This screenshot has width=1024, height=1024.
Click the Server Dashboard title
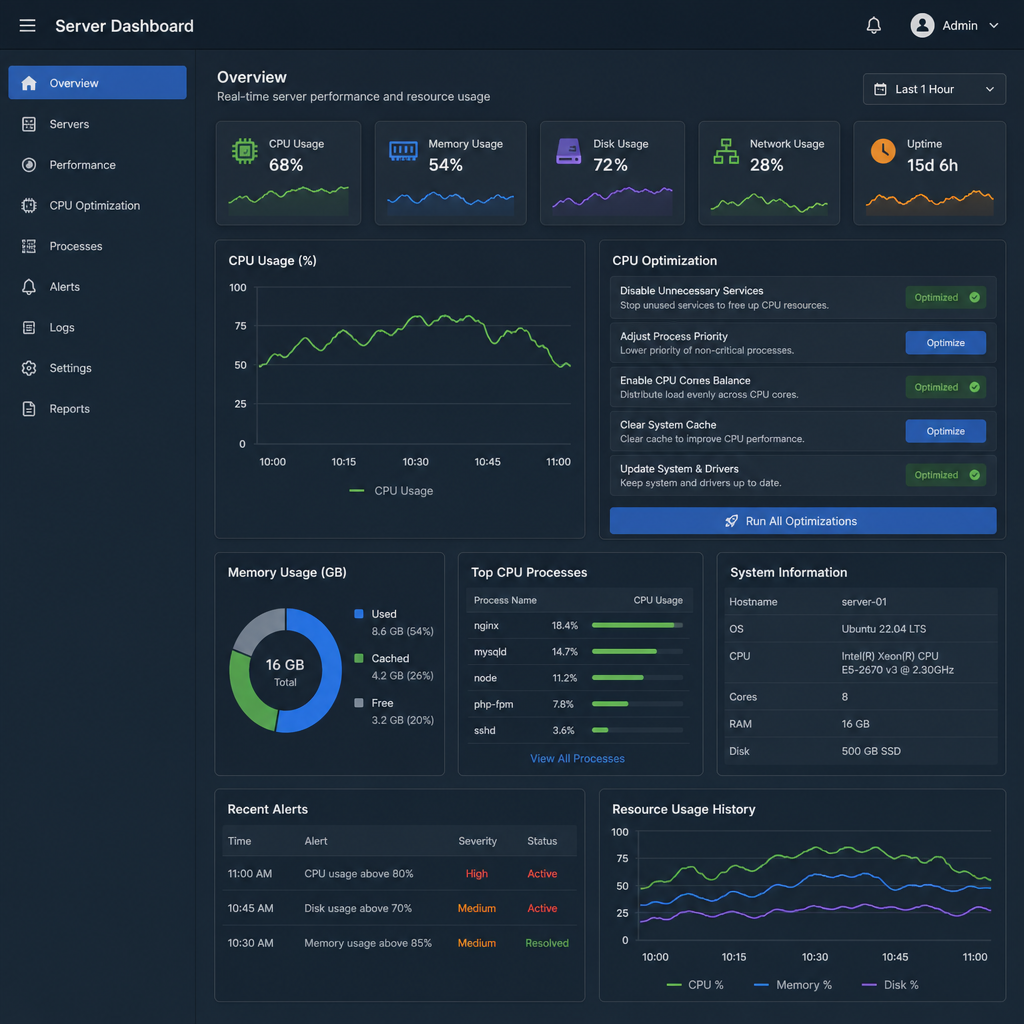click(124, 25)
